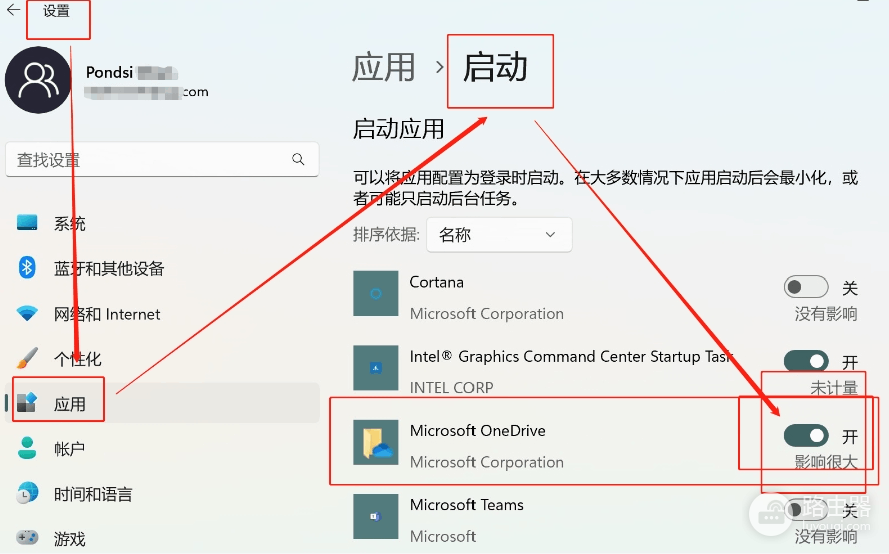Click the 影响很大 impact label
This screenshot has height=554, width=889.
[826, 462]
